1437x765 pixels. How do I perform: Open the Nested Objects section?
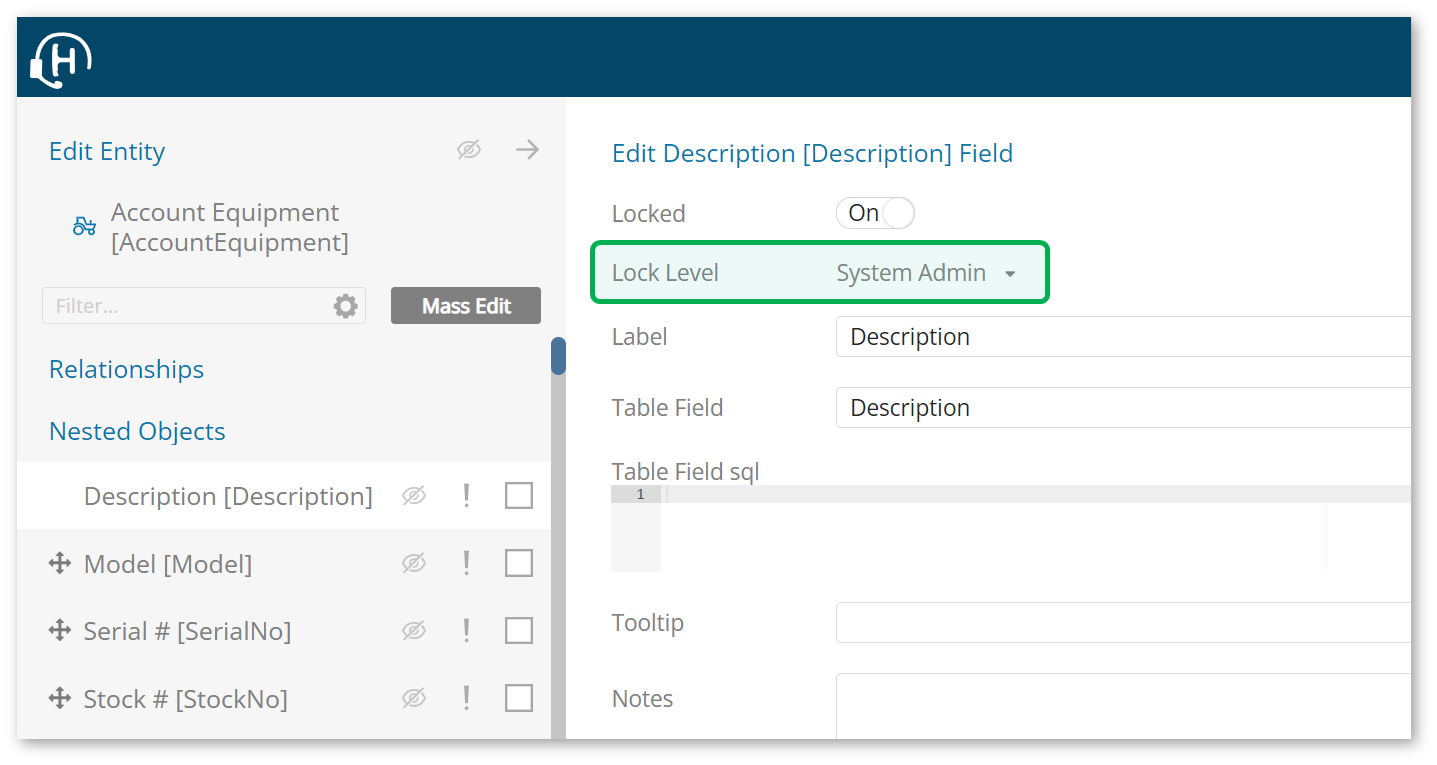[137, 431]
